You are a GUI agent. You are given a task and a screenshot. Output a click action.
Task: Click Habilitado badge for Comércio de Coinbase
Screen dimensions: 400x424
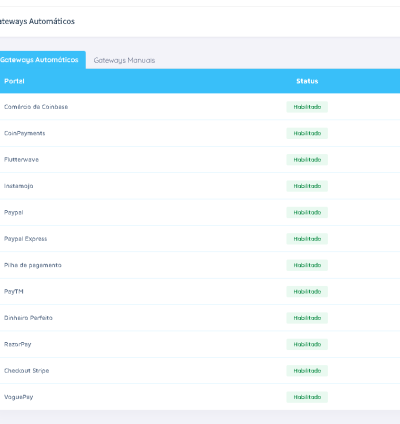click(x=307, y=107)
